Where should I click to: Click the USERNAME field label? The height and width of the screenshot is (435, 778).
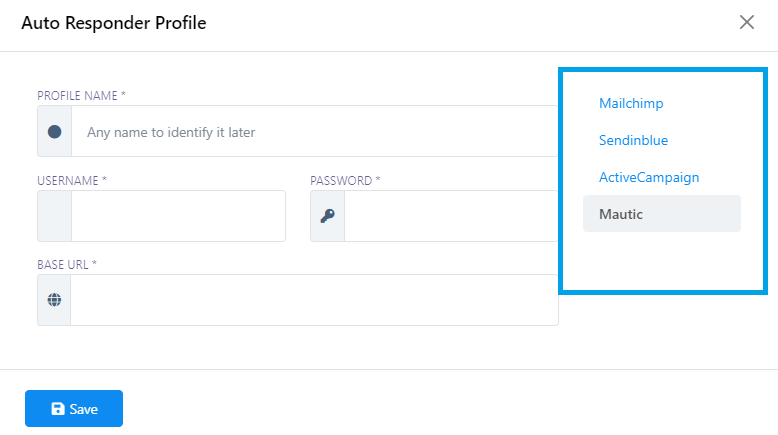click(x=72, y=181)
